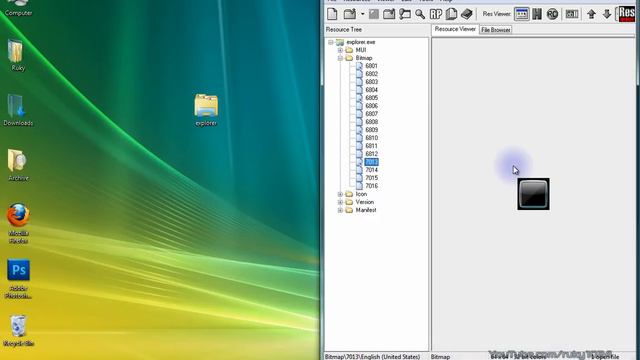Select bitmap resource 6805
The width and height of the screenshot is (640, 360).
[371, 98]
